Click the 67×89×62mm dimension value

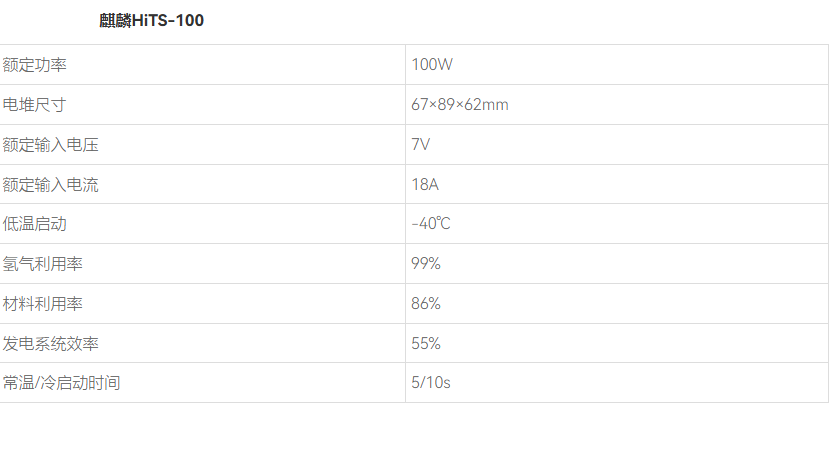pos(460,105)
